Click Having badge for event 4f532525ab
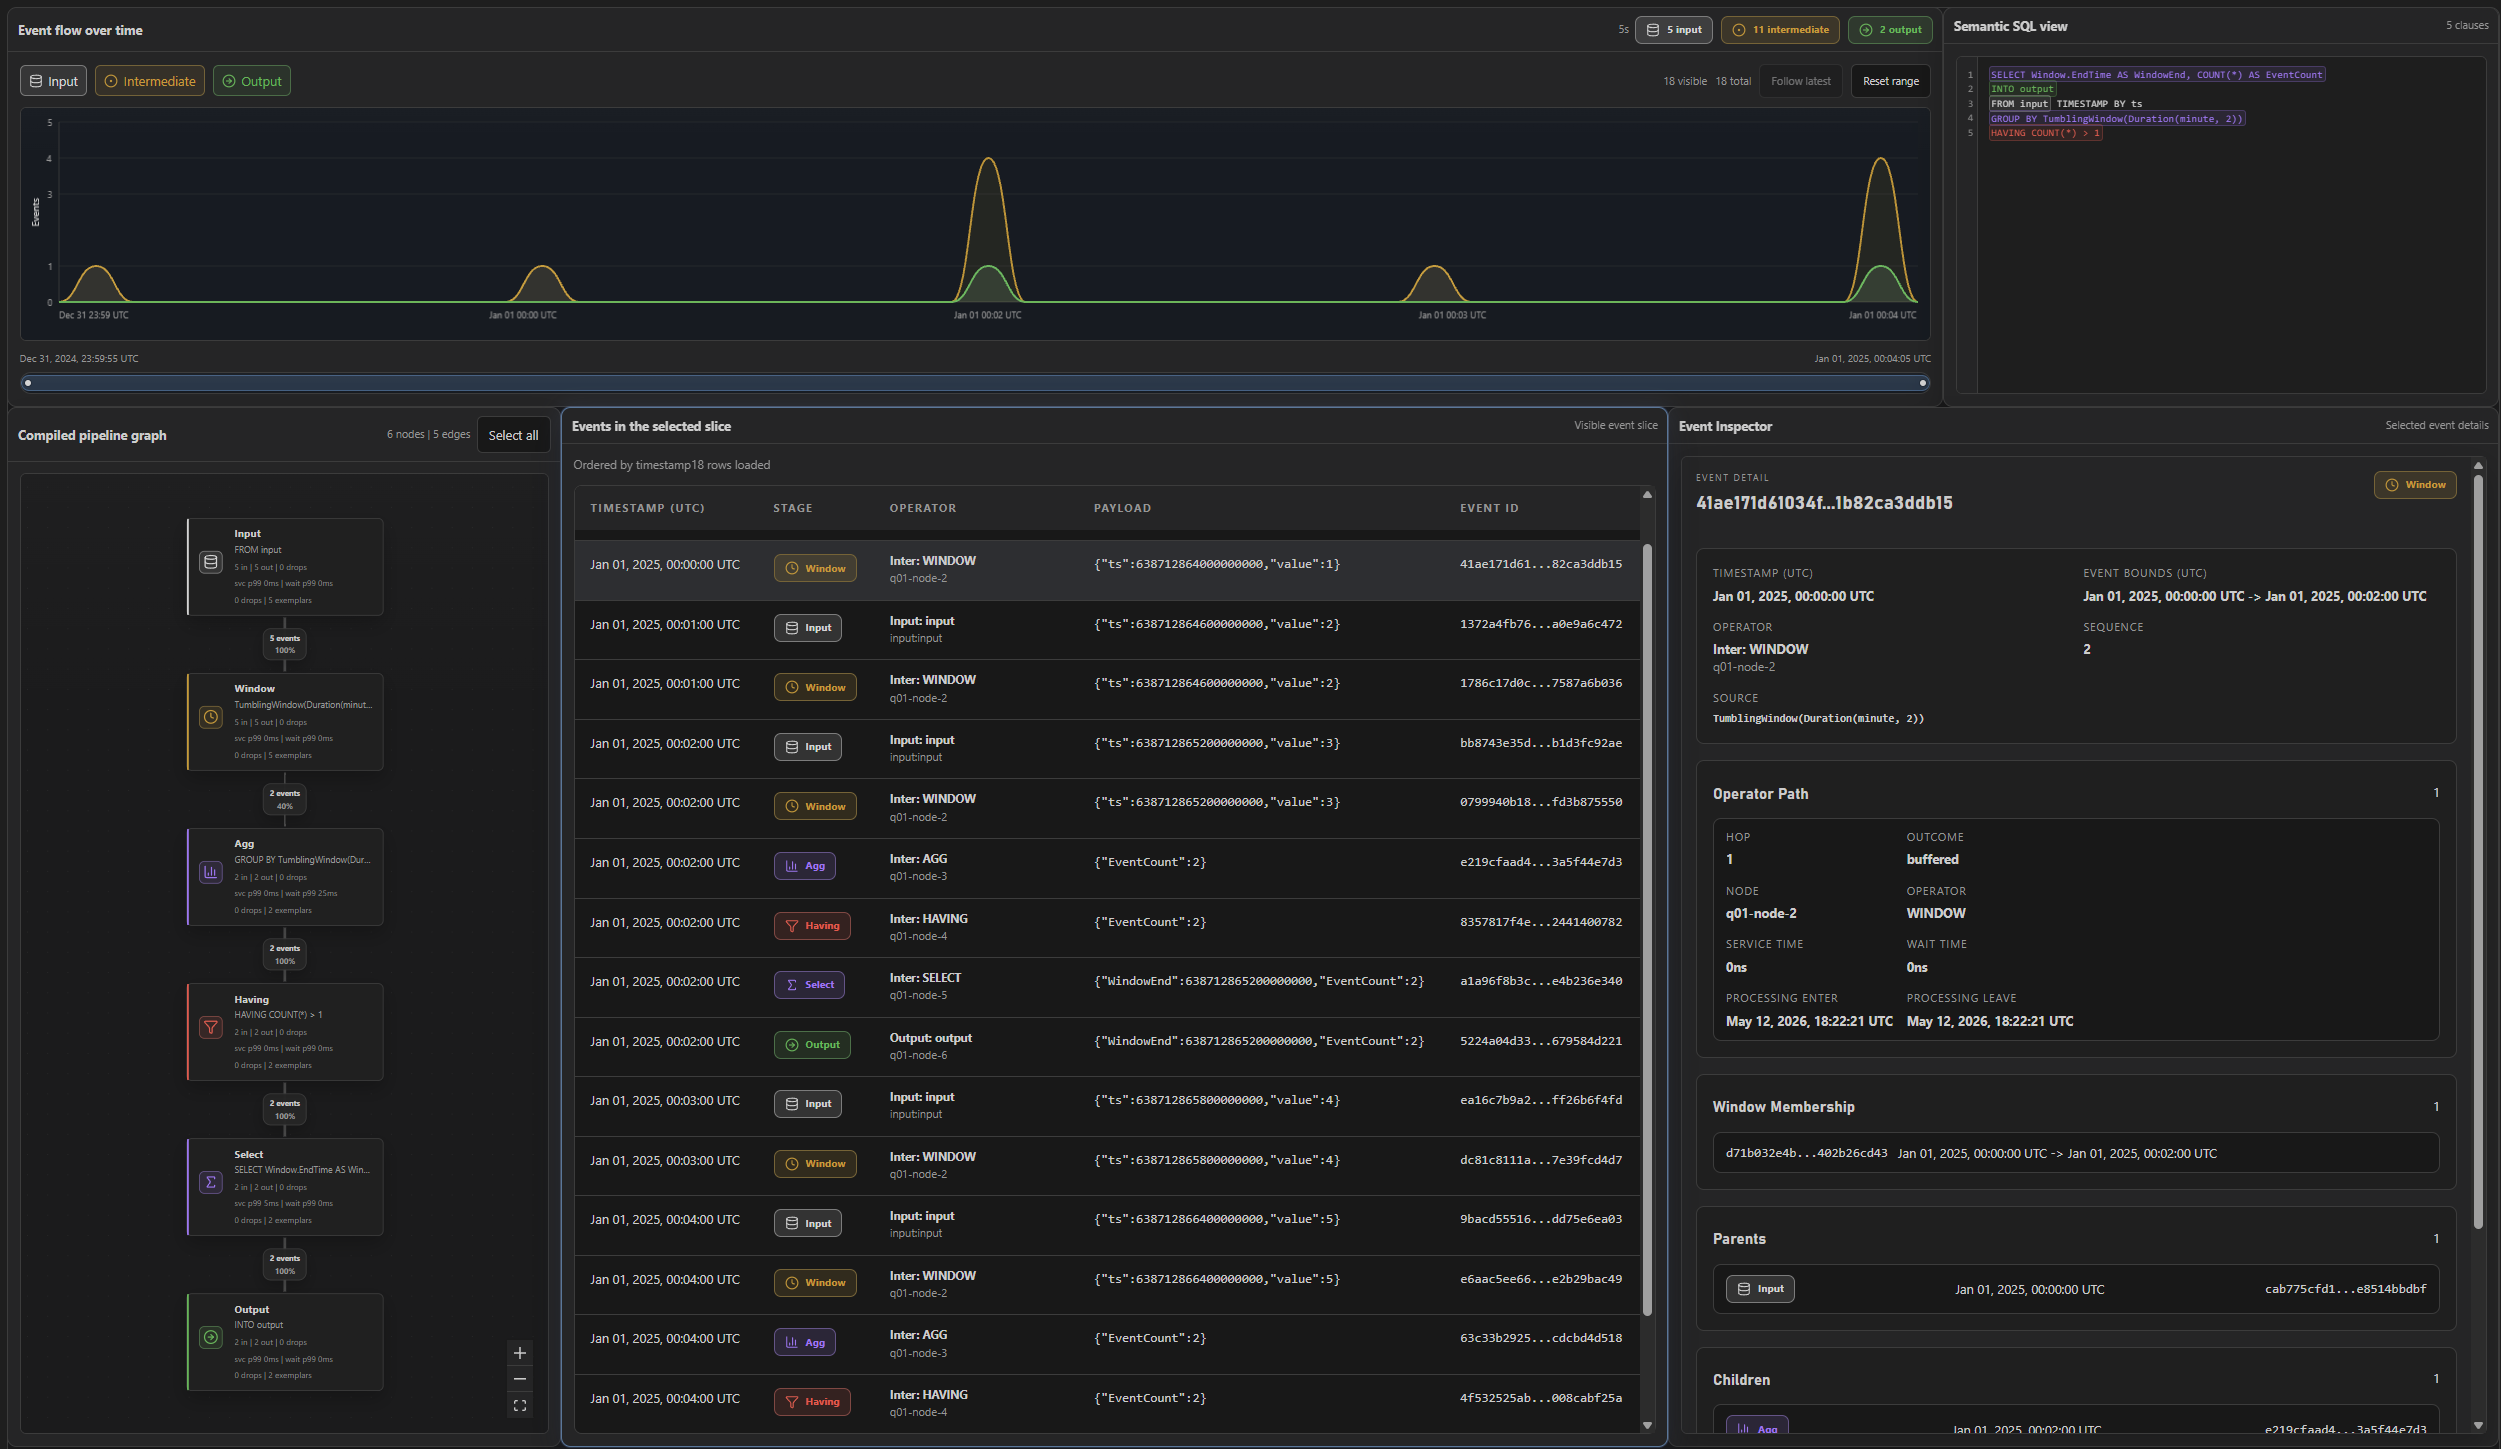The image size is (2501, 1449). 812,1402
